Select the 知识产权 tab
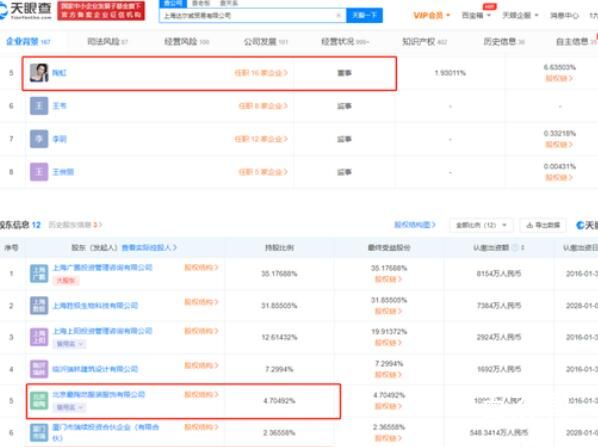This screenshot has width=598, height=447. [424, 42]
